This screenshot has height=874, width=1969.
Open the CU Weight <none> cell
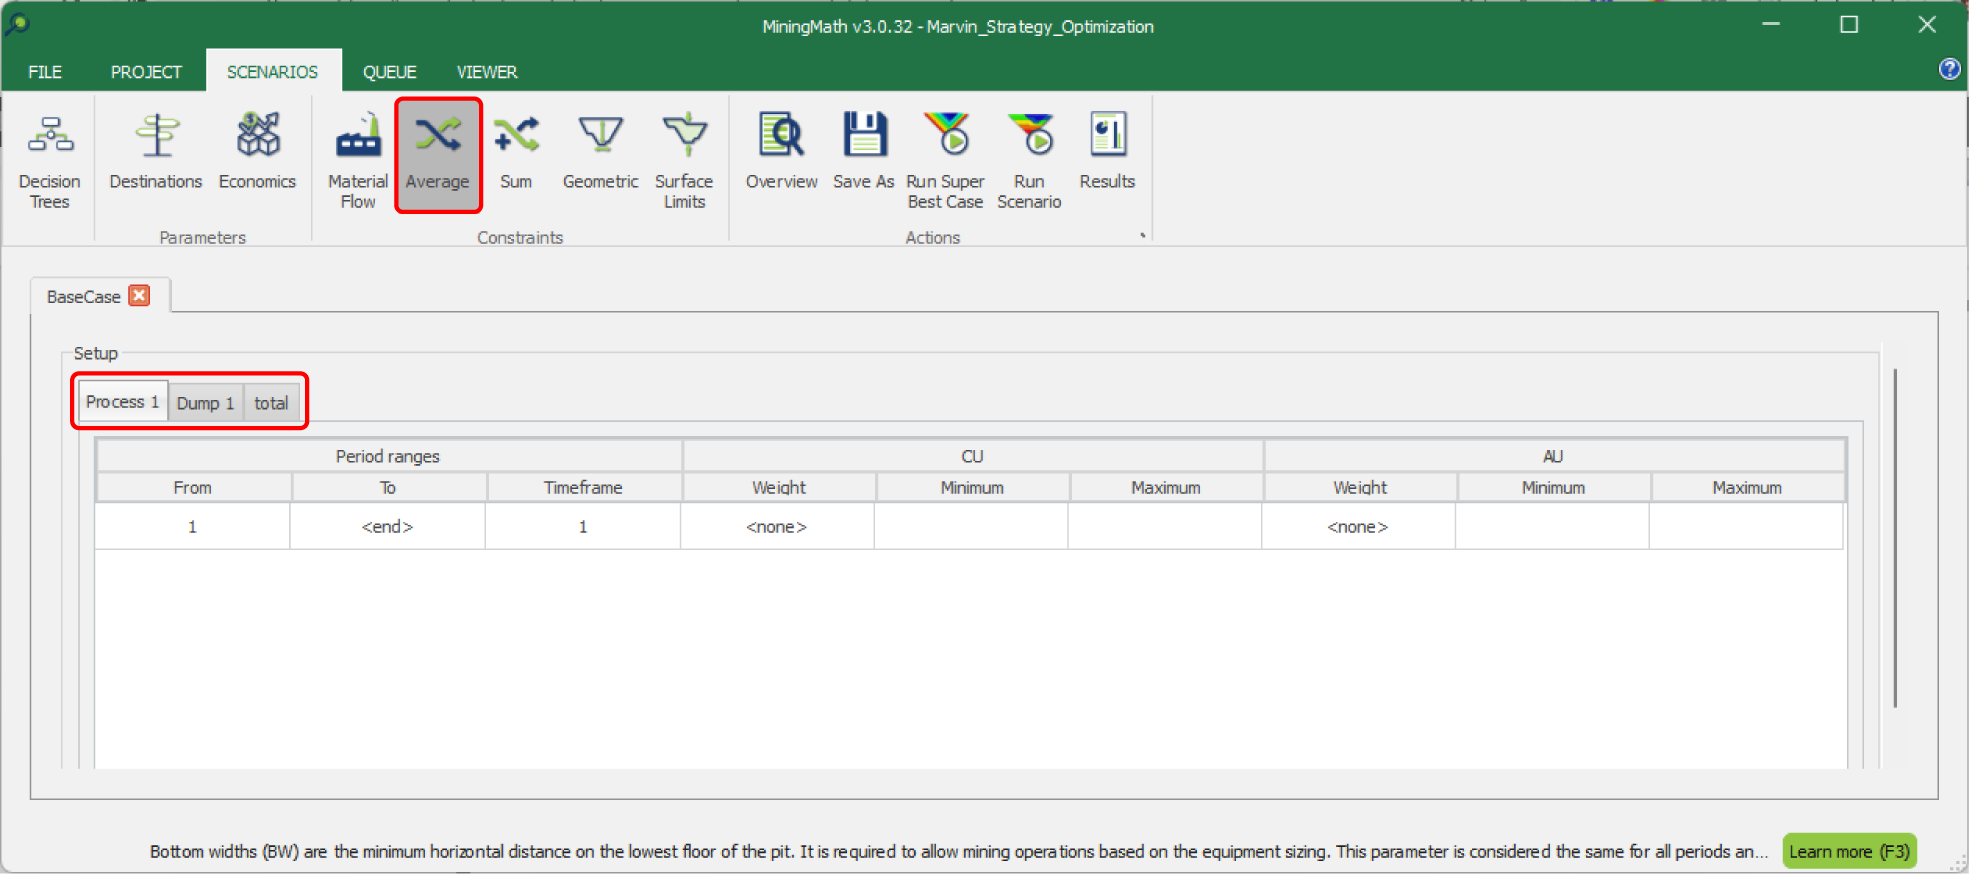[777, 527]
